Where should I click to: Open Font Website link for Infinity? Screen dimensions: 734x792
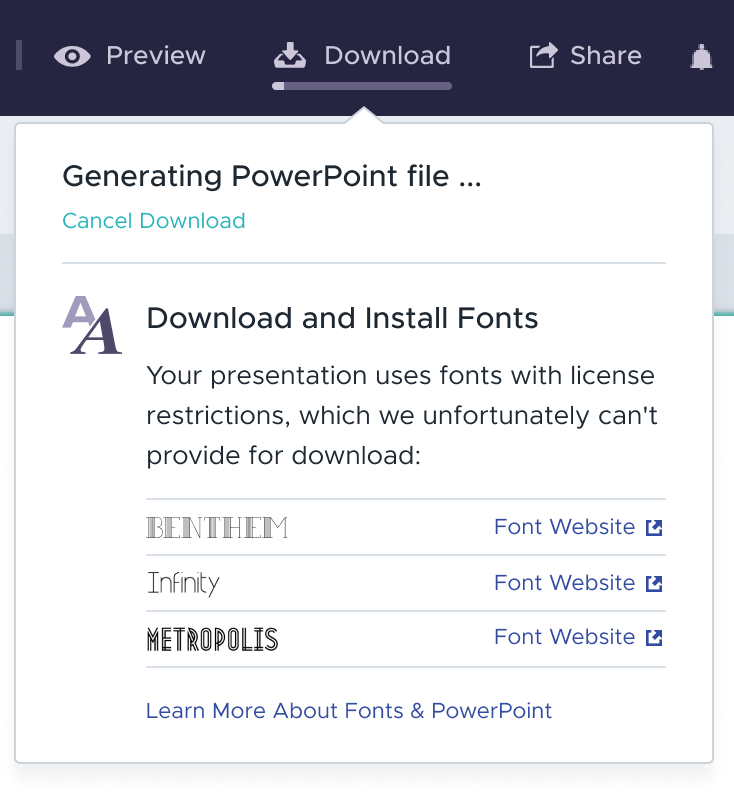point(564,583)
